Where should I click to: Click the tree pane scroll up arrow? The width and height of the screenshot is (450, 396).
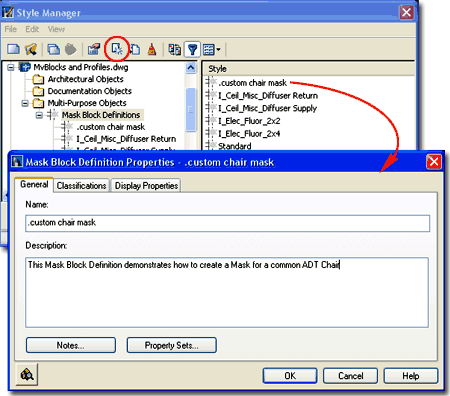191,68
